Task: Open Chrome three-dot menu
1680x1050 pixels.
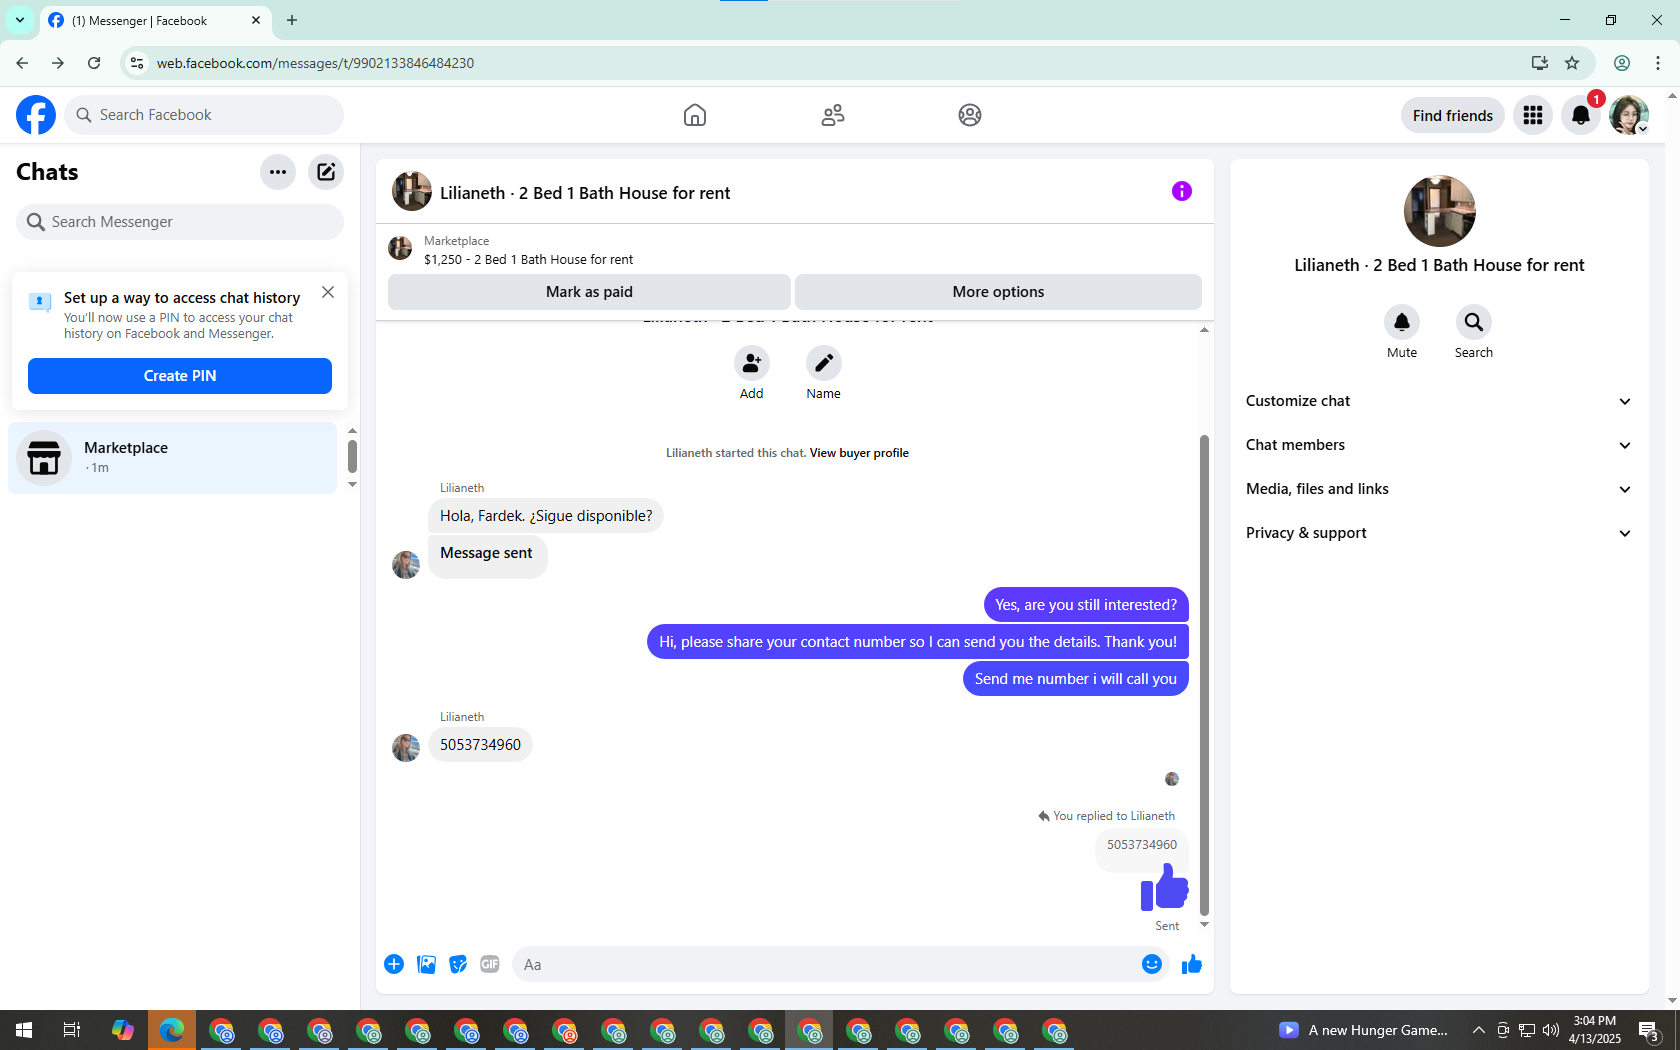Action: 1658,63
